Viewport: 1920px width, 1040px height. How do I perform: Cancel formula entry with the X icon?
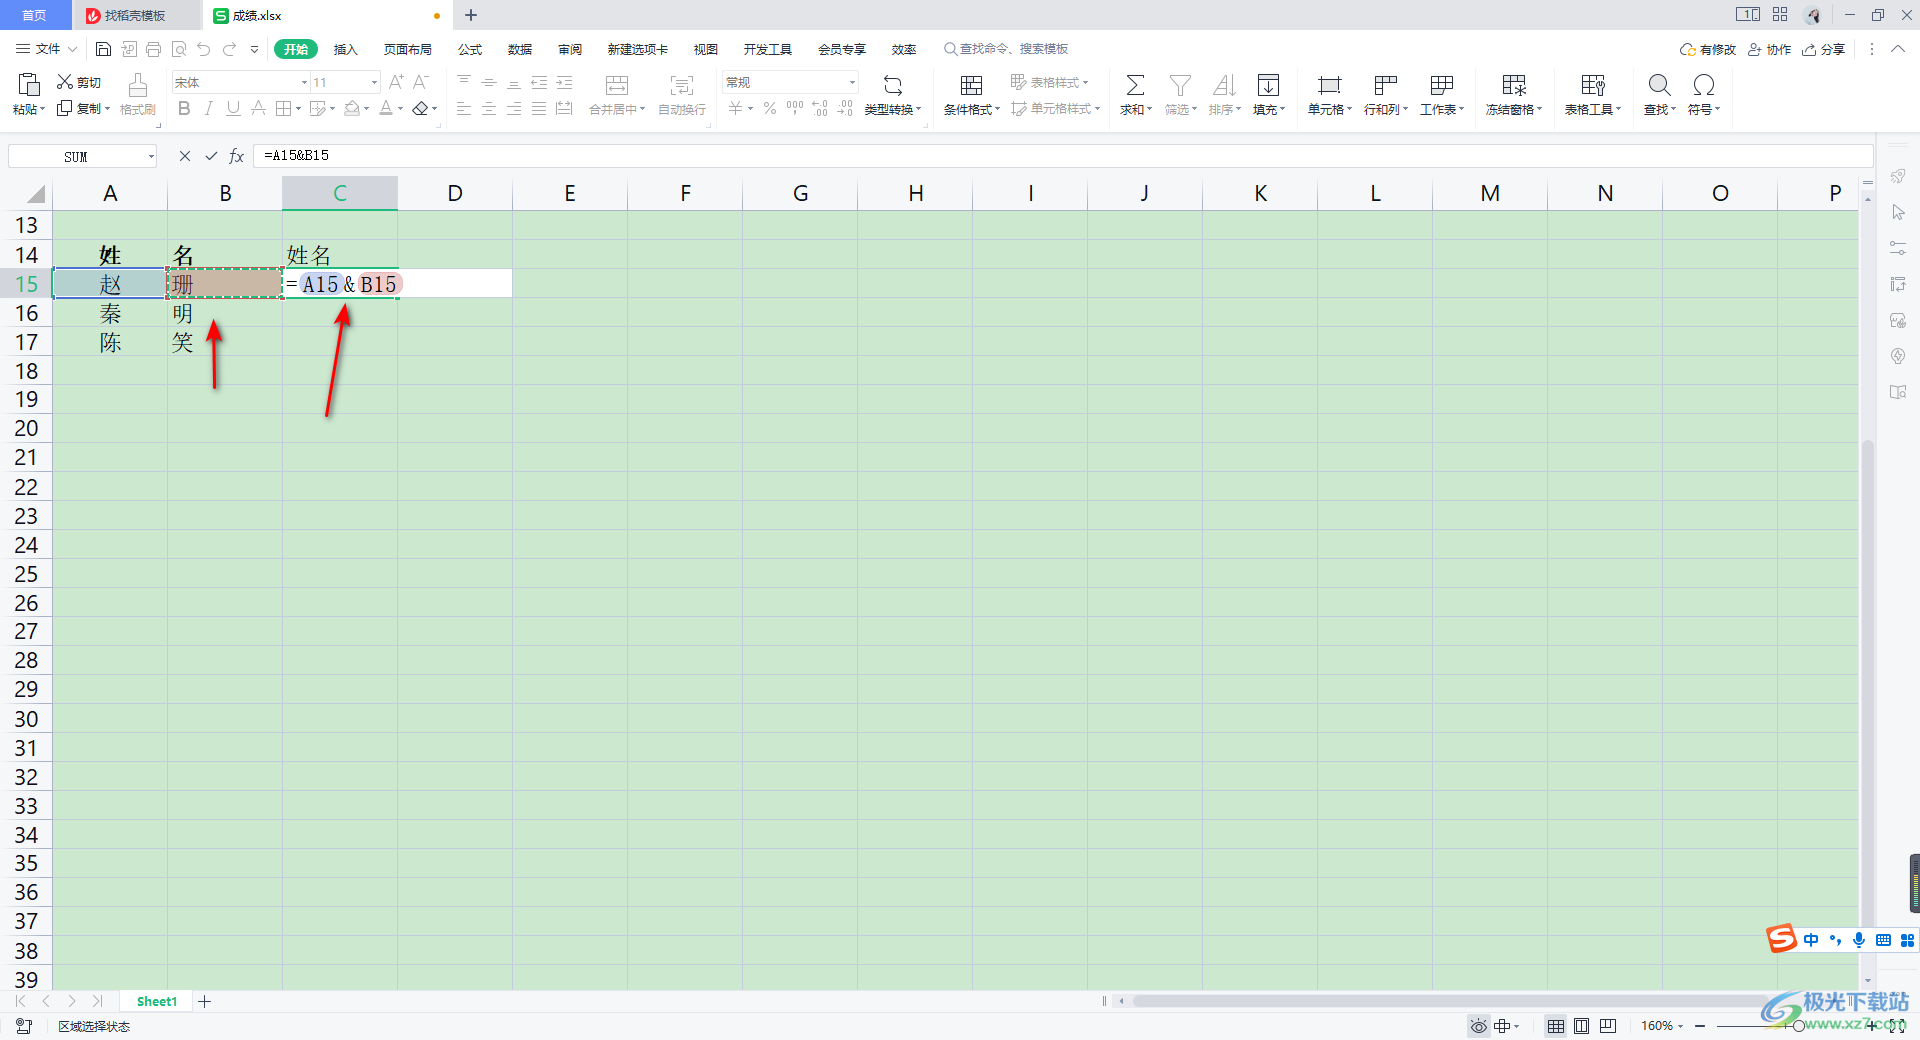[x=185, y=156]
